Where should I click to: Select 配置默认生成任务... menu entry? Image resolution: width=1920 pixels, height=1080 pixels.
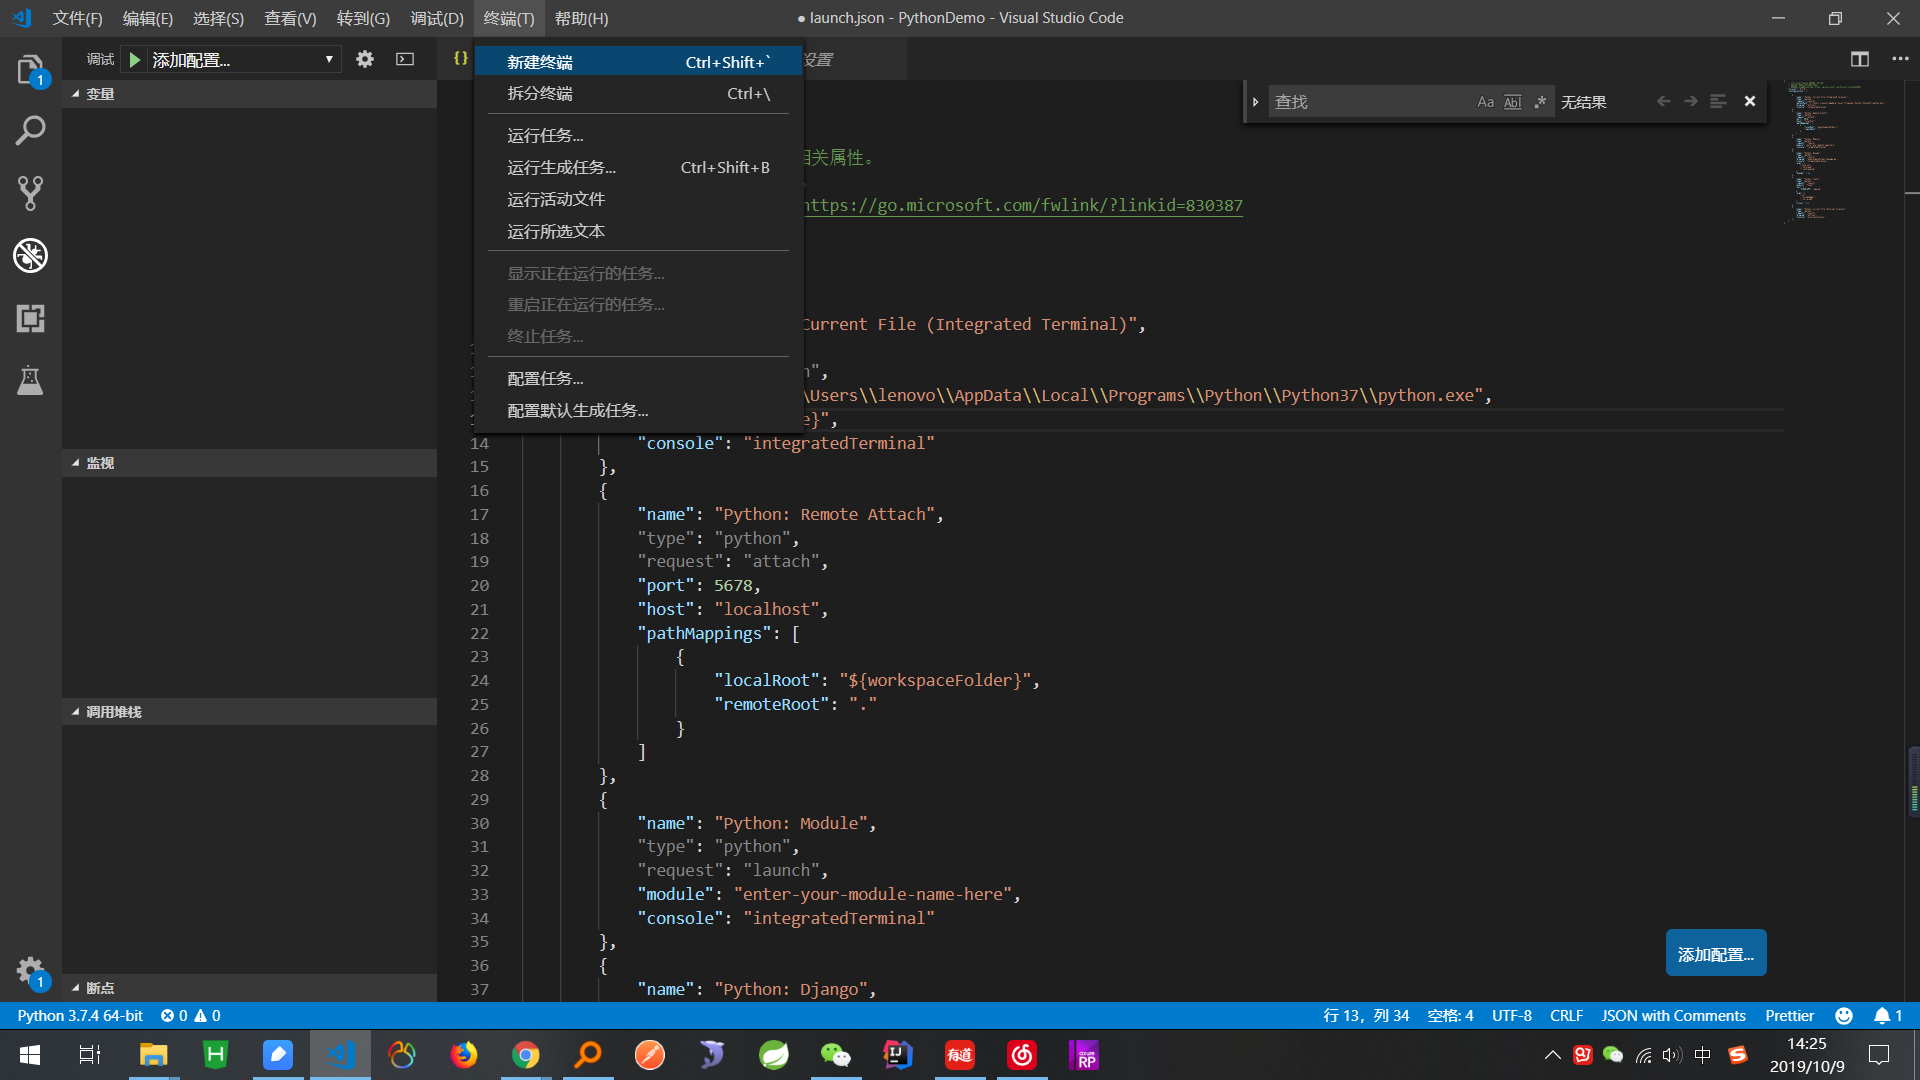[x=638, y=410]
